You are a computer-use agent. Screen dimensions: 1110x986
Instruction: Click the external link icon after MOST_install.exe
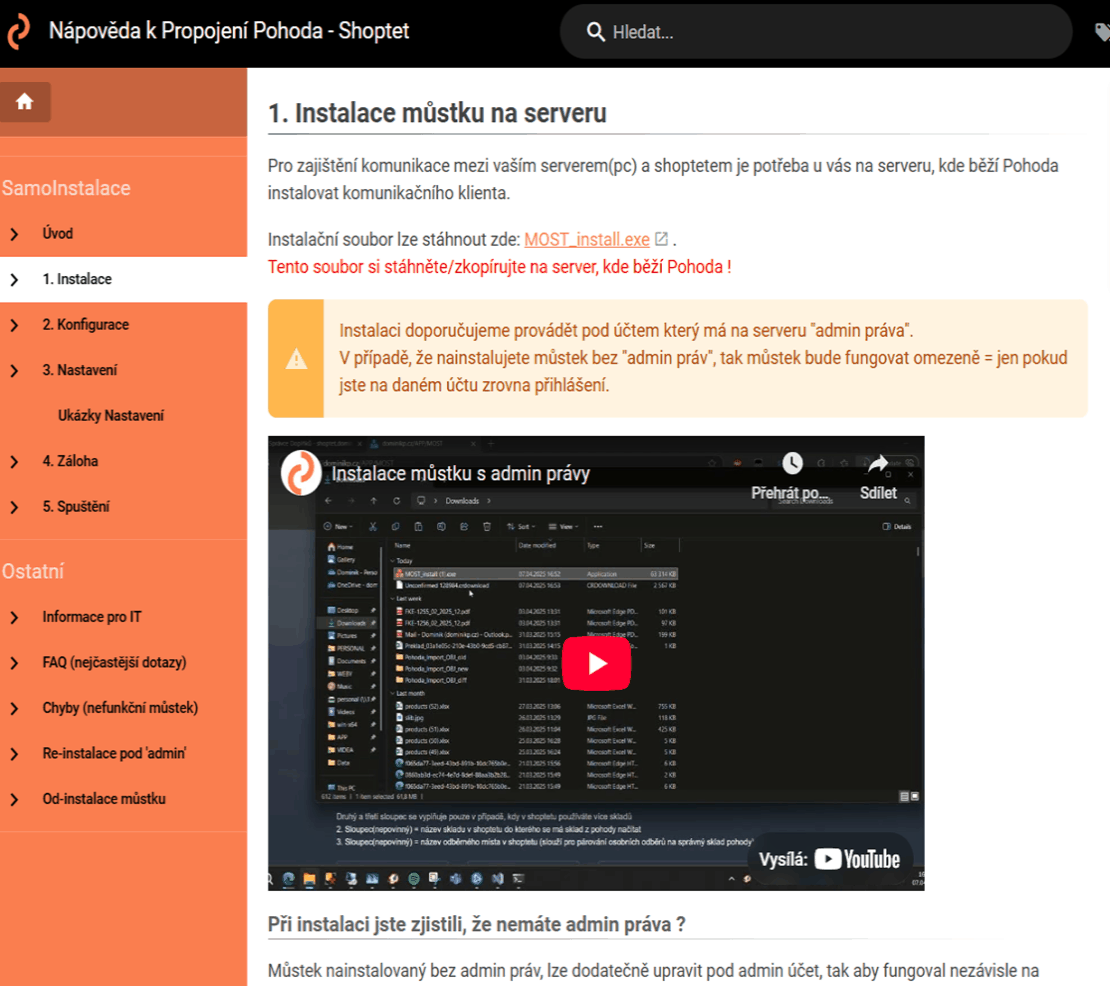(x=661, y=239)
